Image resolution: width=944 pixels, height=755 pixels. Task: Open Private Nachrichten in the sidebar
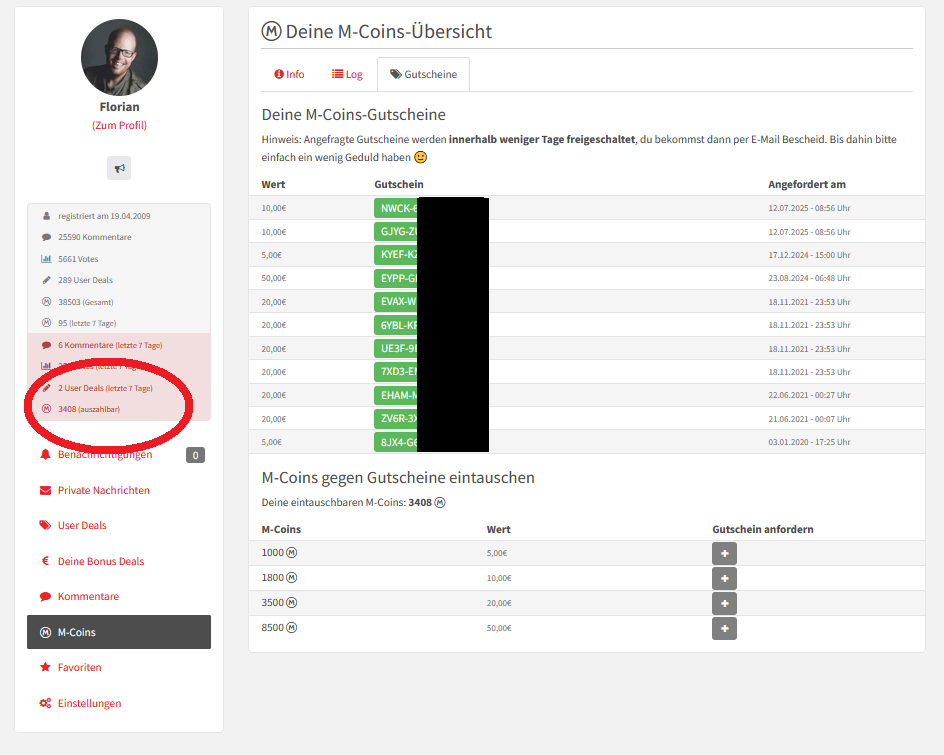[x=103, y=490]
